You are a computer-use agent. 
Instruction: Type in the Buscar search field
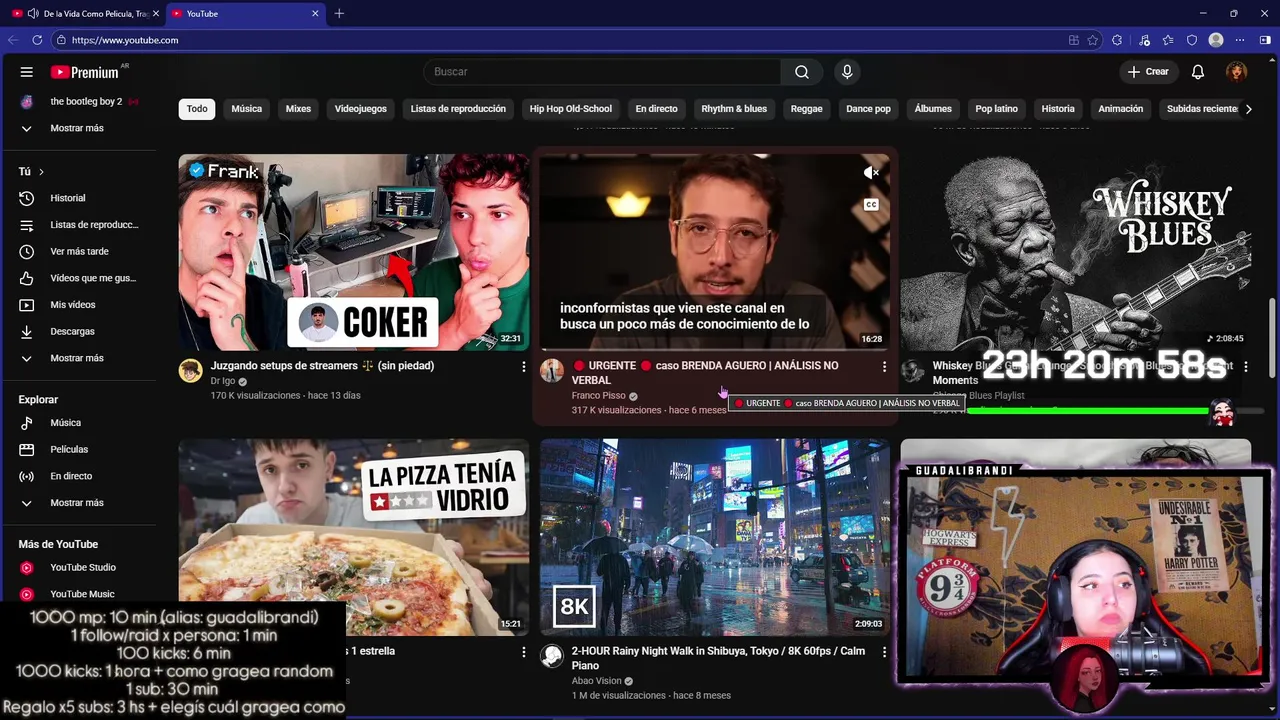603,72
